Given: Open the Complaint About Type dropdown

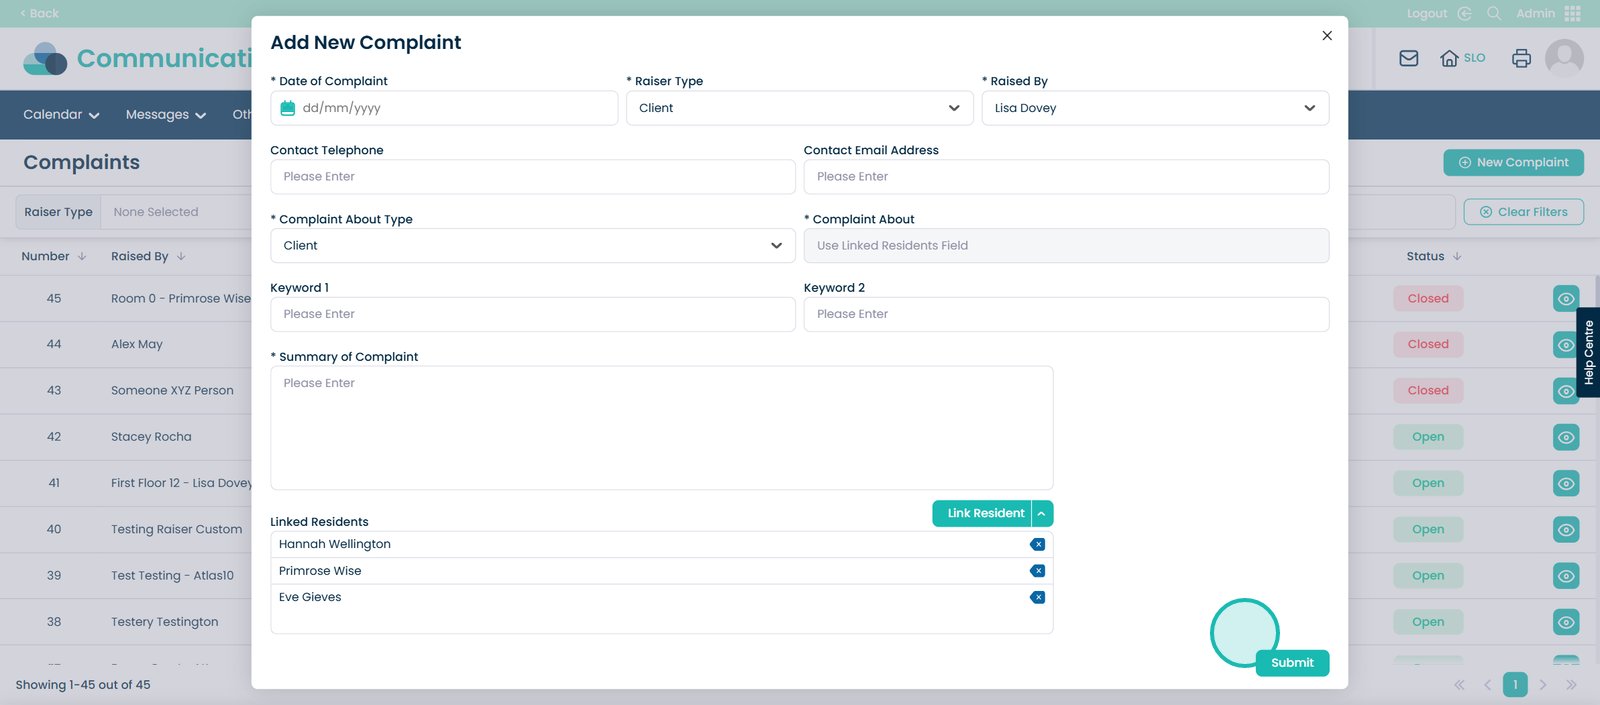Looking at the screenshot, I should (x=532, y=245).
